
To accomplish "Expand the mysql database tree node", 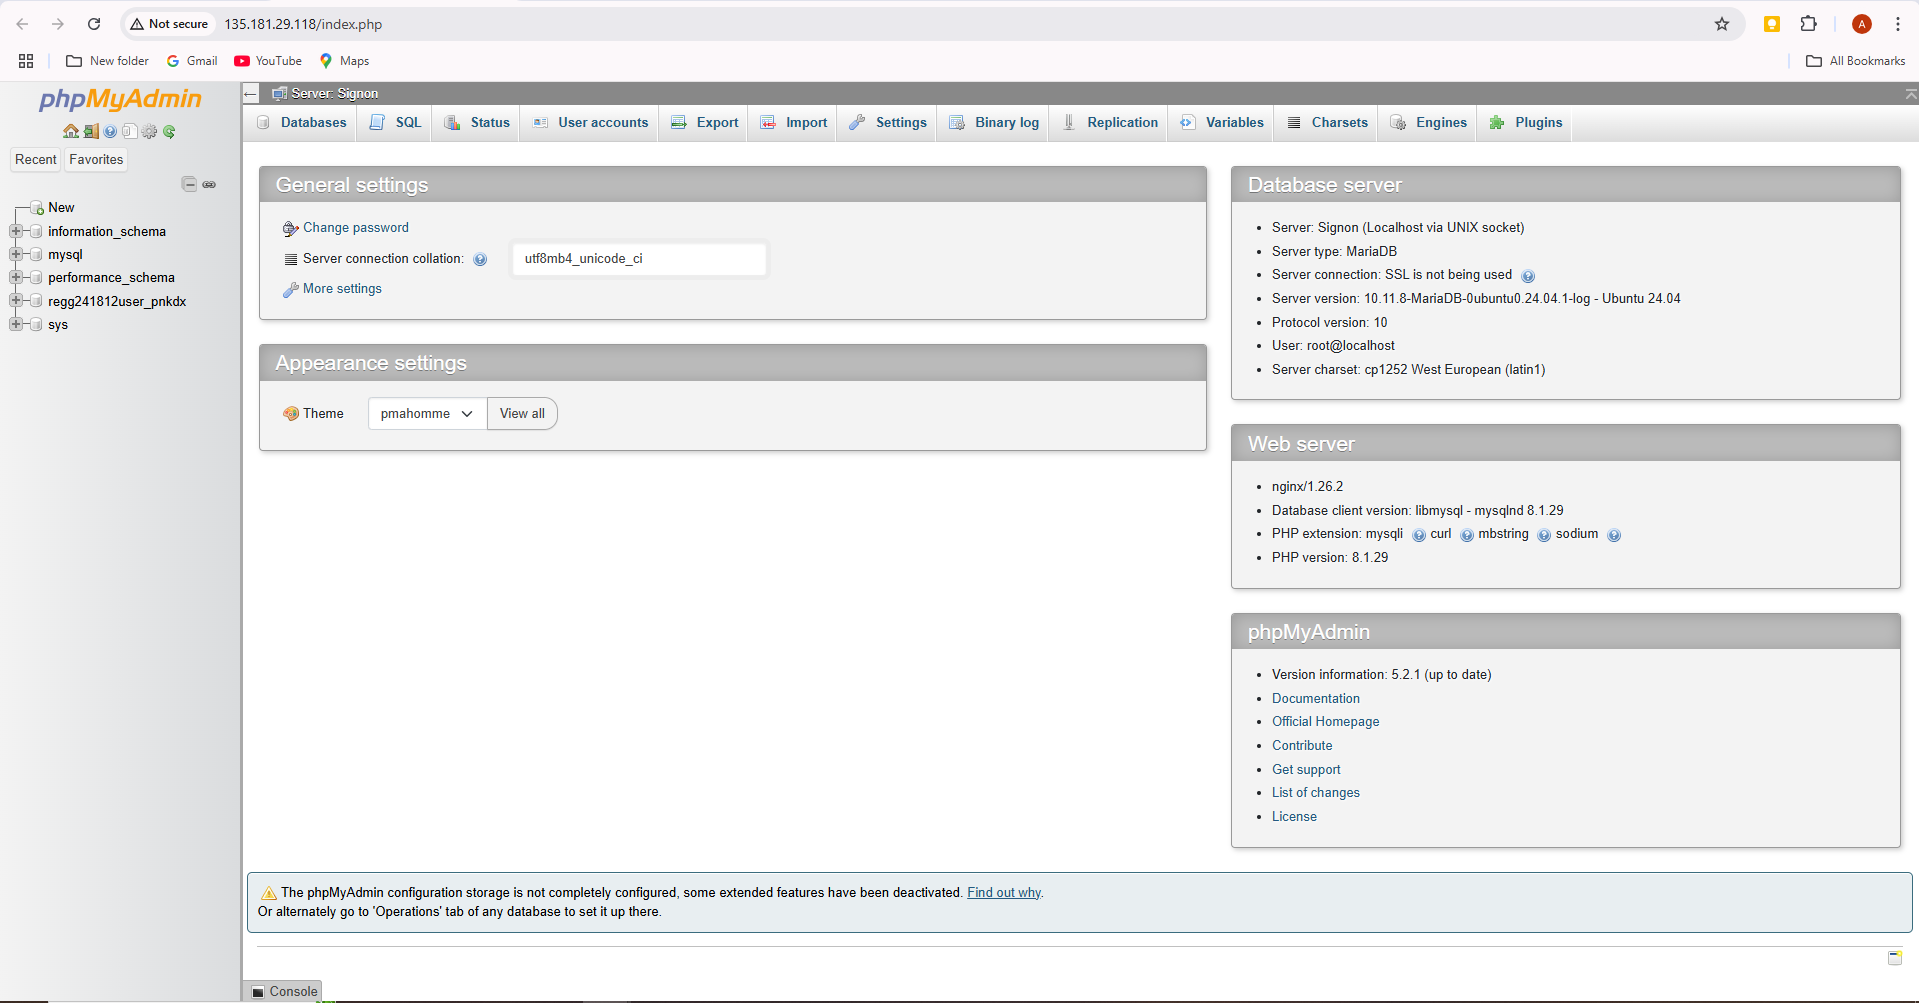I will [16, 254].
